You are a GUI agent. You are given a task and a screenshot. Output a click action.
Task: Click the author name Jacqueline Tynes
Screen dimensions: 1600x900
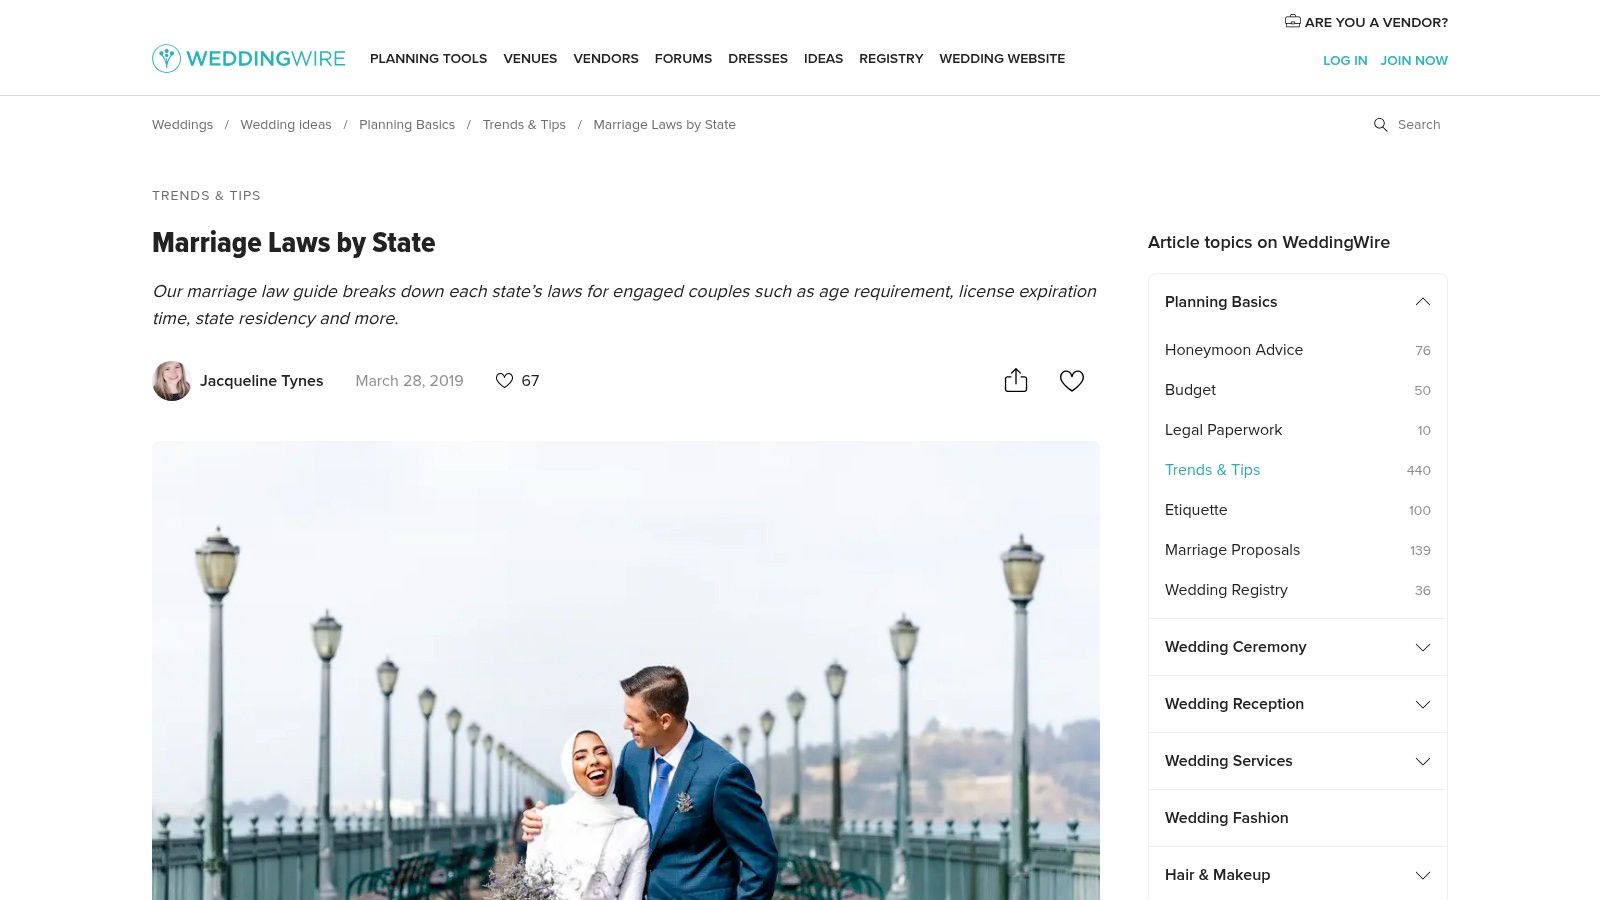(261, 381)
